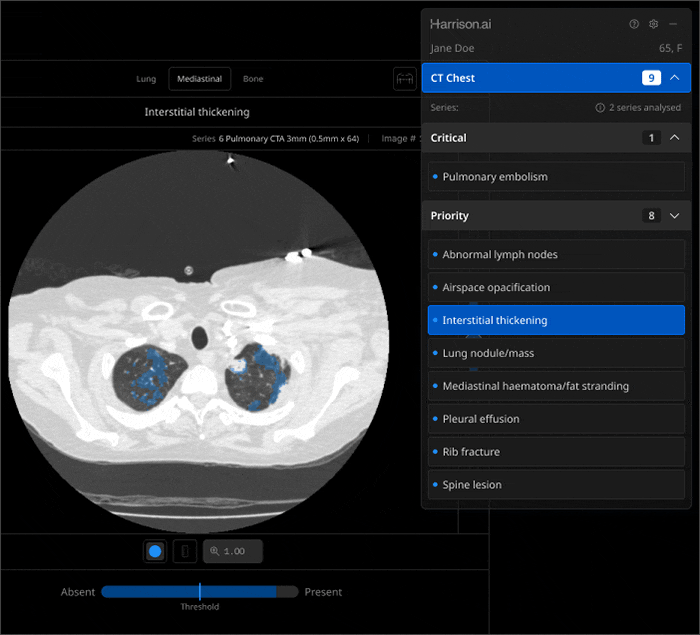Toggle the blue overlay circle button
Image resolution: width=700 pixels, height=635 pixels.
[155, 551]
